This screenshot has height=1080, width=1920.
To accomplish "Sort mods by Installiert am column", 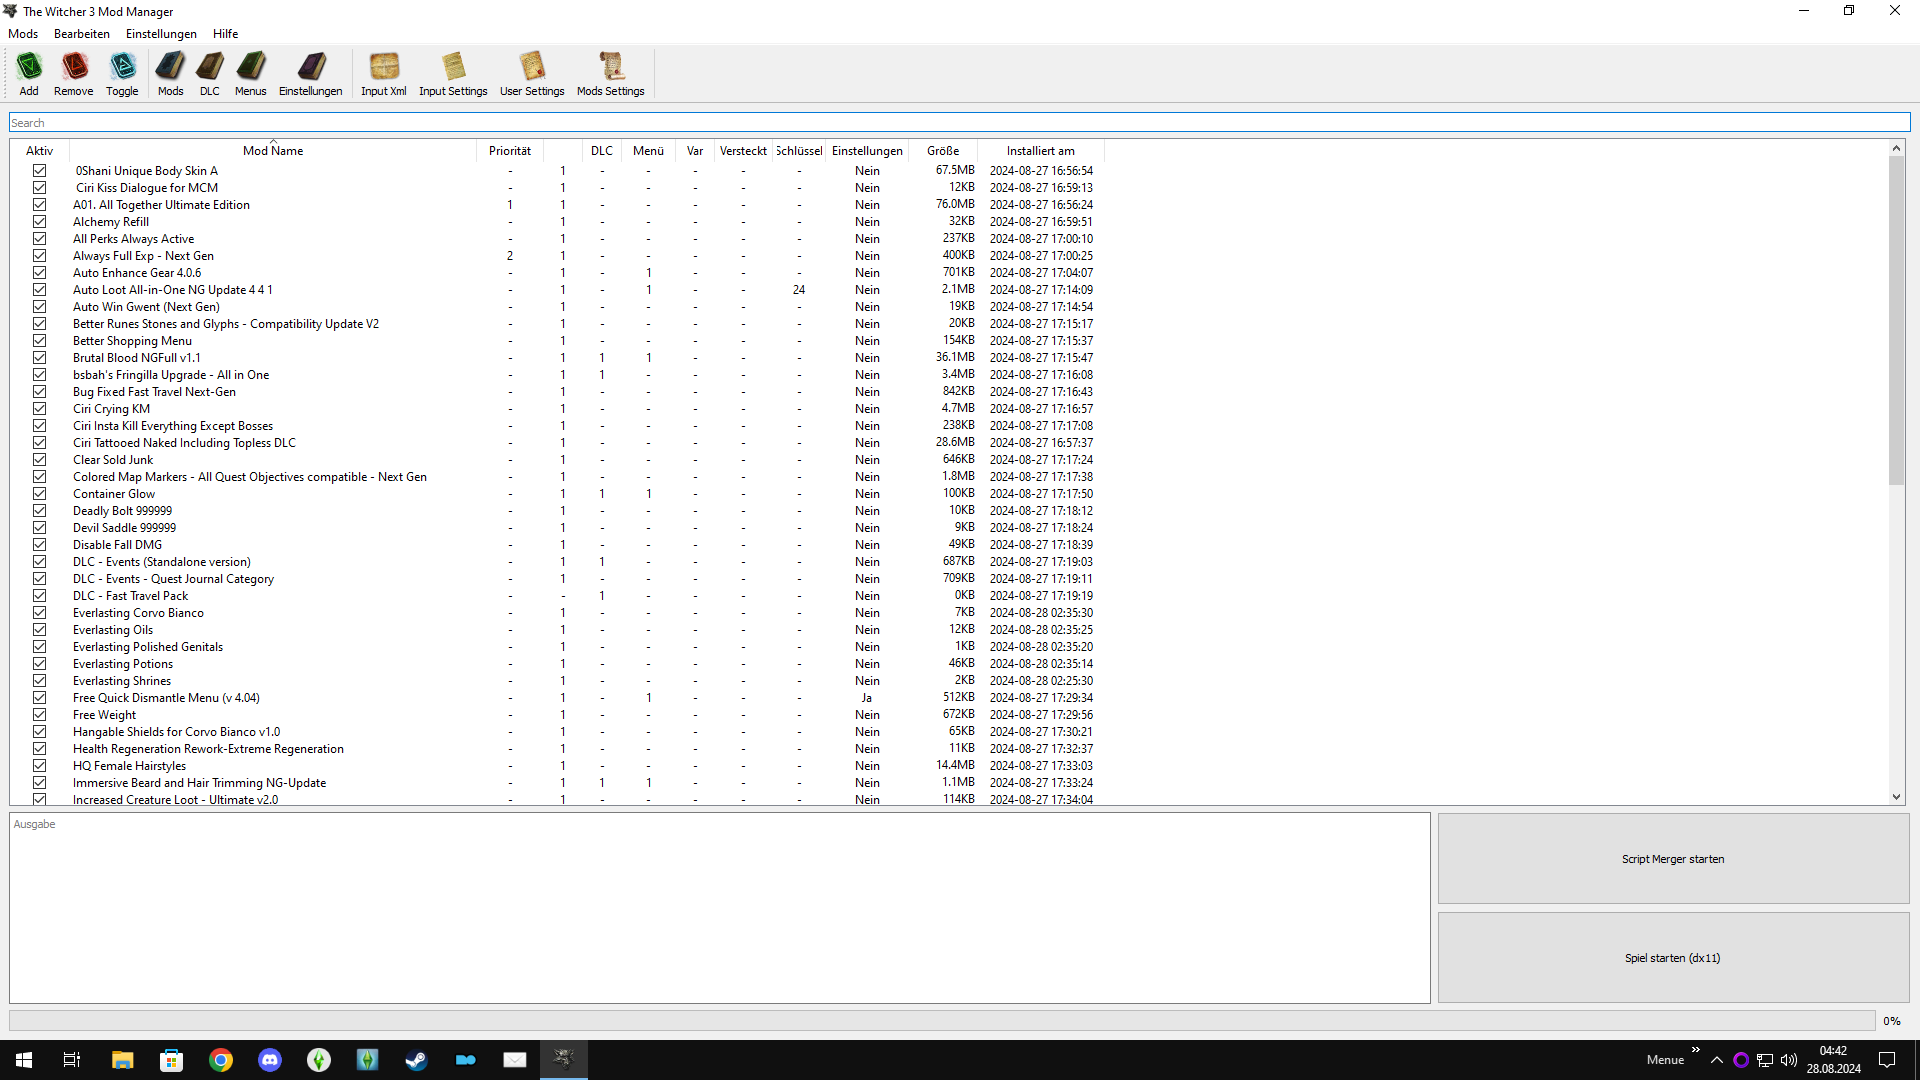I will (1041, 151).
